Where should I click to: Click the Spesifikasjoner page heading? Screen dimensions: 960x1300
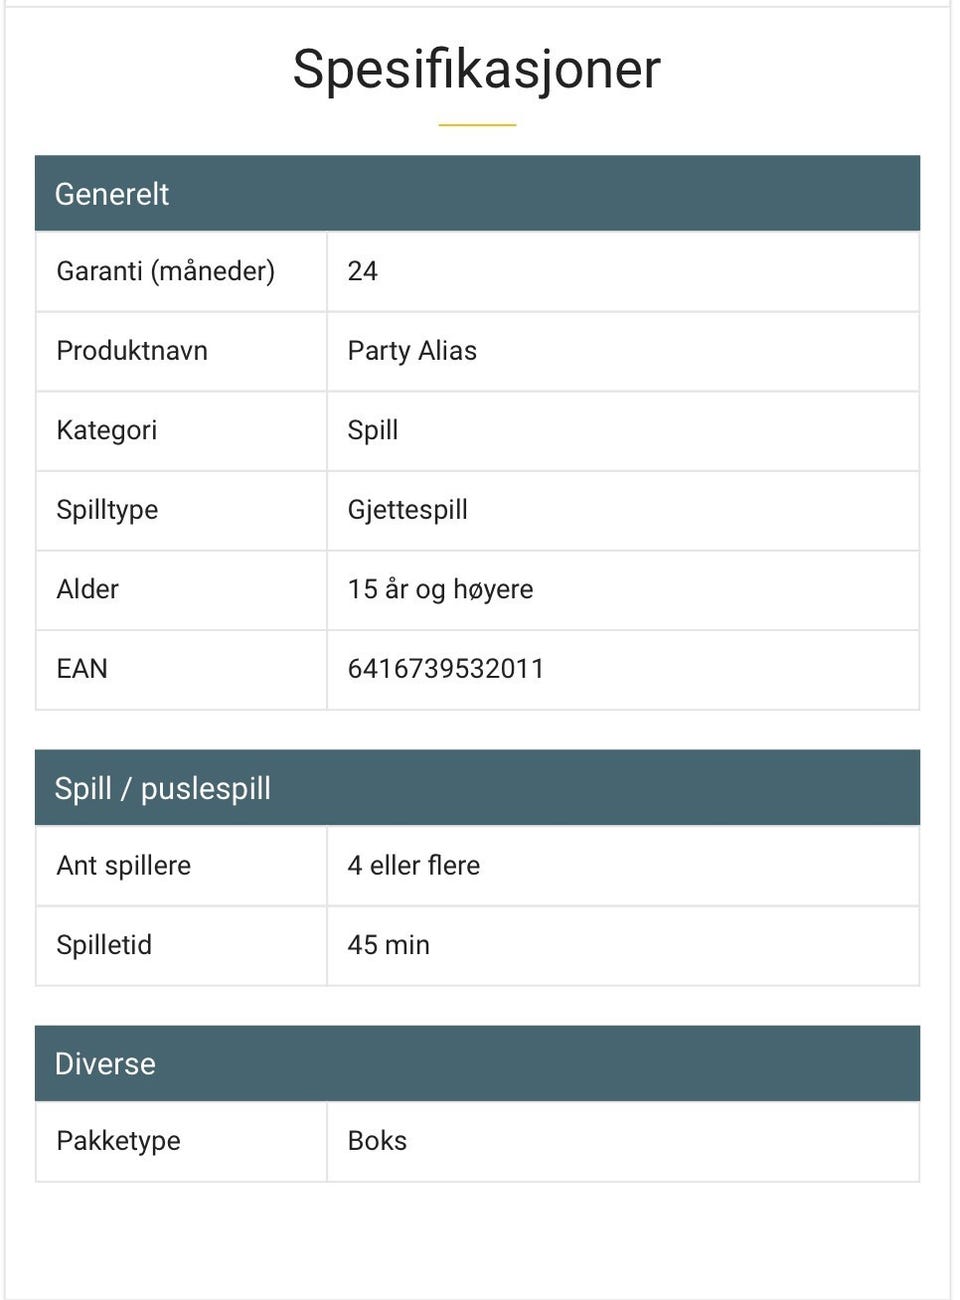tap(476, 70)
